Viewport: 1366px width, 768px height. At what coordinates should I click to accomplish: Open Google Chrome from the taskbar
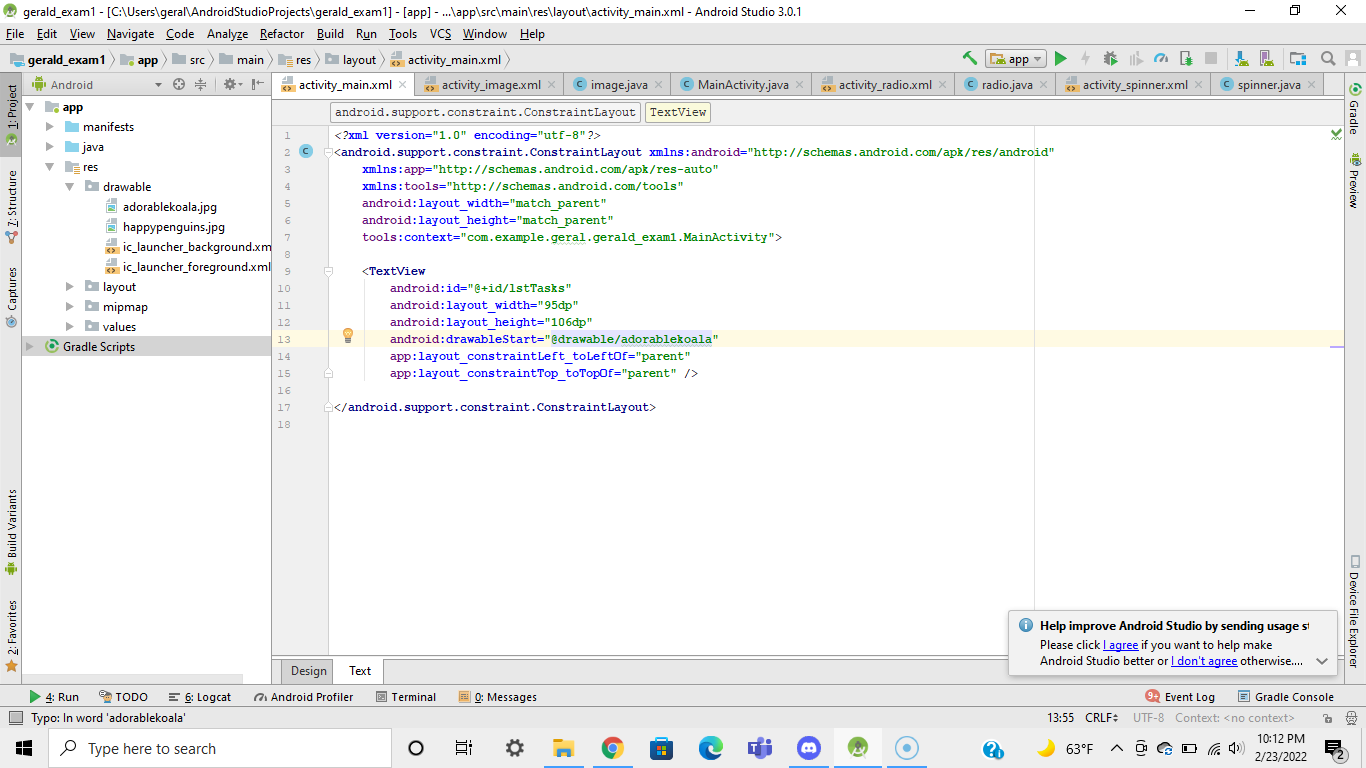[612, 748]
